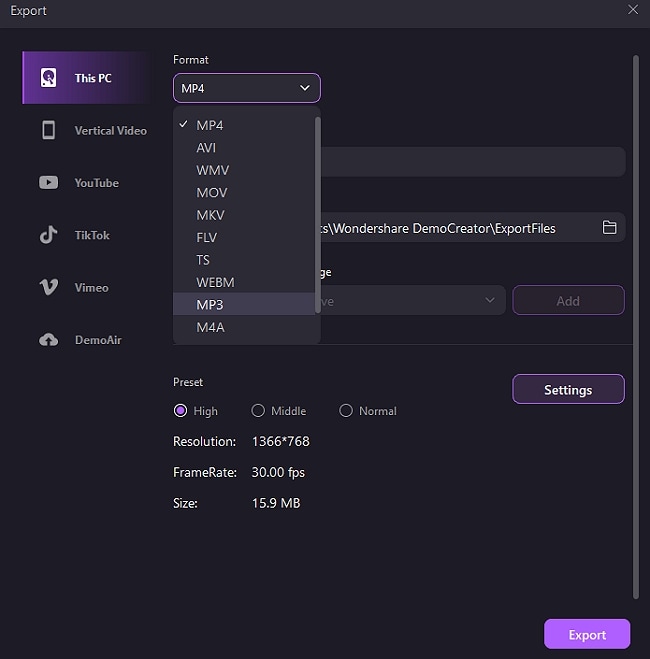Collapse the MP4 Format dropdown

246,88
